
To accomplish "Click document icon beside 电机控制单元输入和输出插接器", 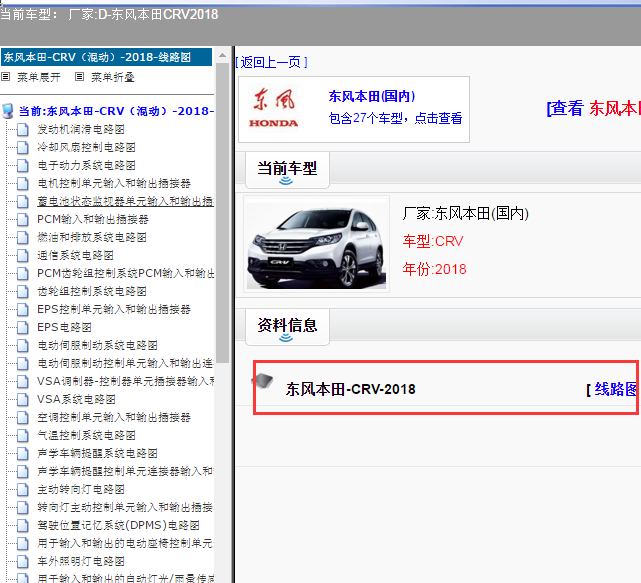I will (x=23, y=184).
